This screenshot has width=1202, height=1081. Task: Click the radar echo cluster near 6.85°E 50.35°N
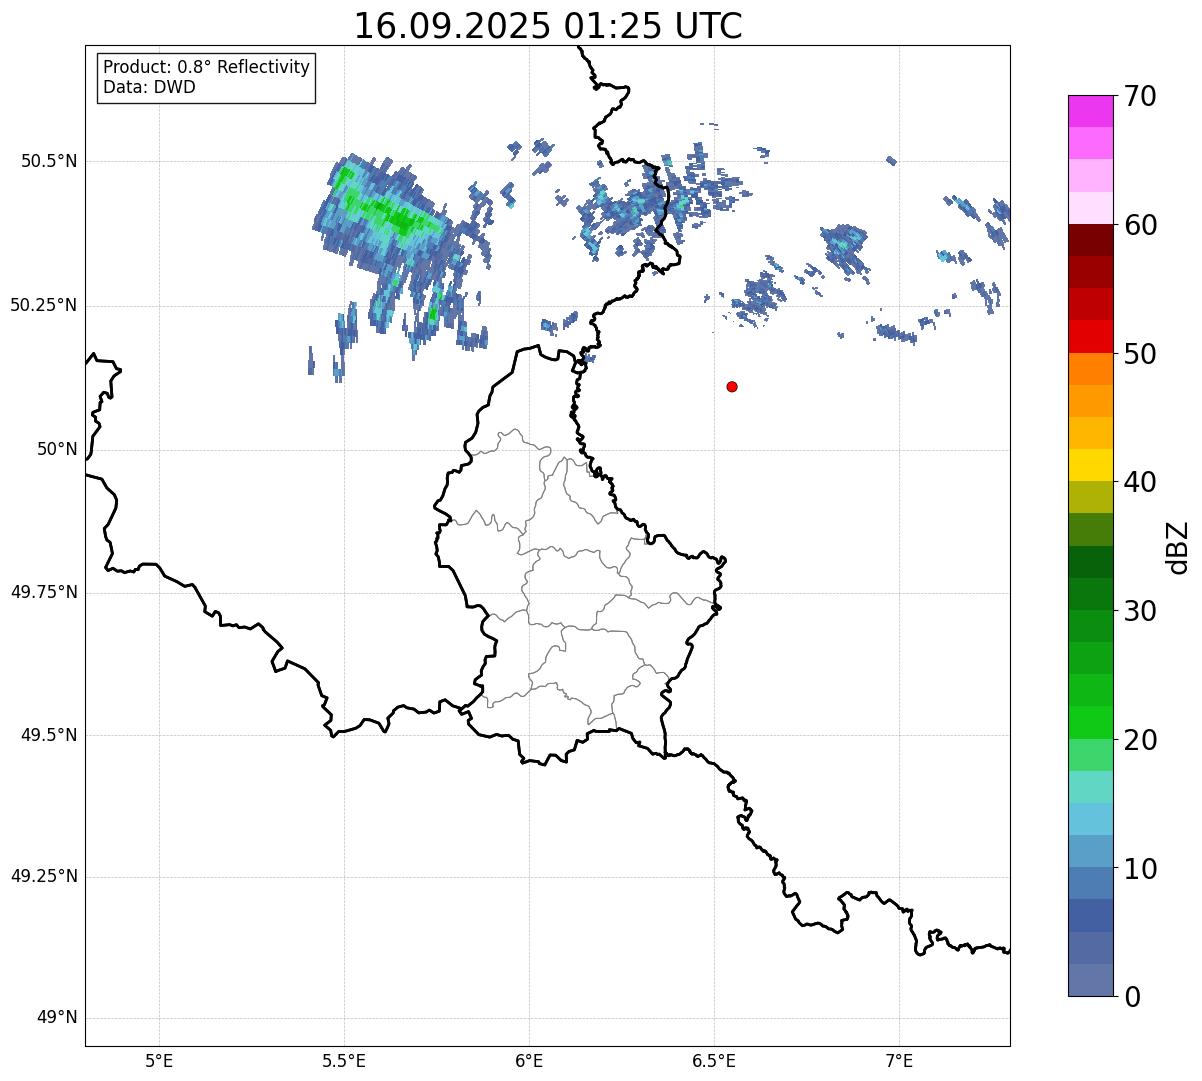(x=845, y=248)
